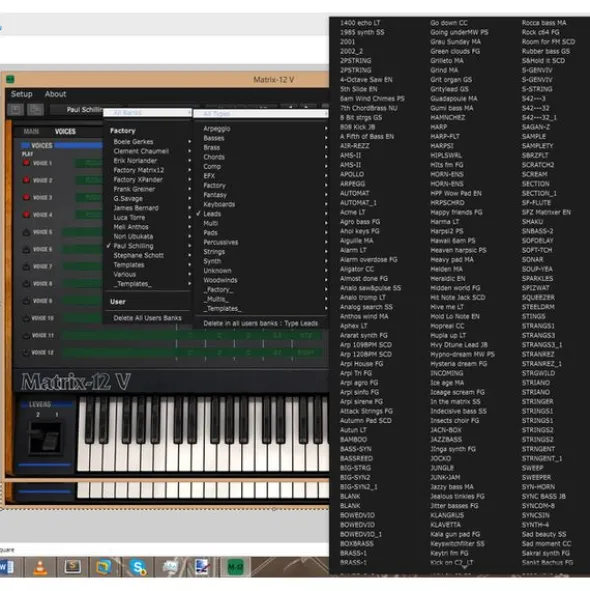Switch to the MAIN tab
590x591 pixels.
pyautogui.click(x=31, y=132)
